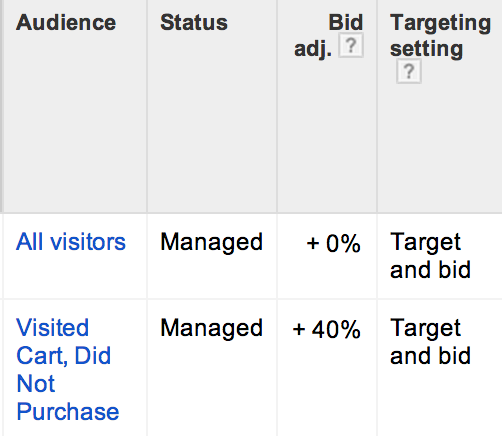
Task: Edit the + 40% bid adjustment value
Action: tap(327, 329)
